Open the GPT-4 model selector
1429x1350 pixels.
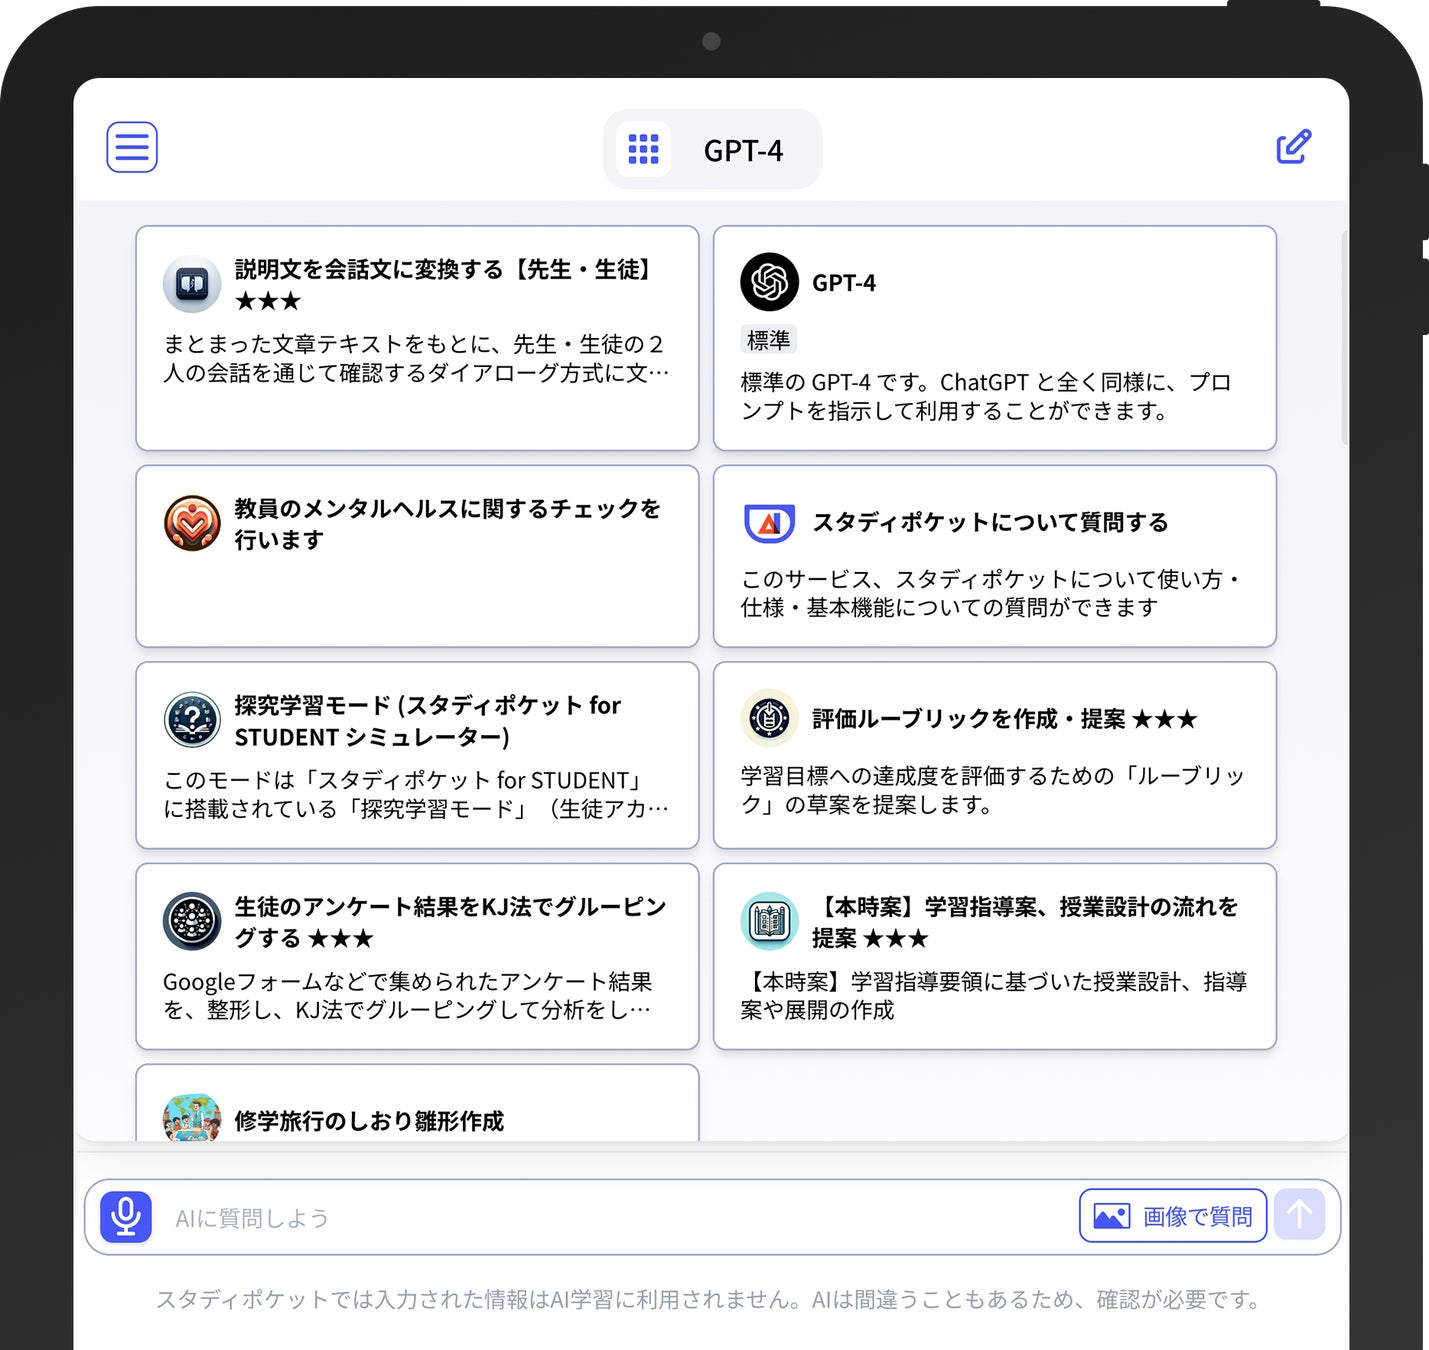pyautogui.click(x=712, y=150)
